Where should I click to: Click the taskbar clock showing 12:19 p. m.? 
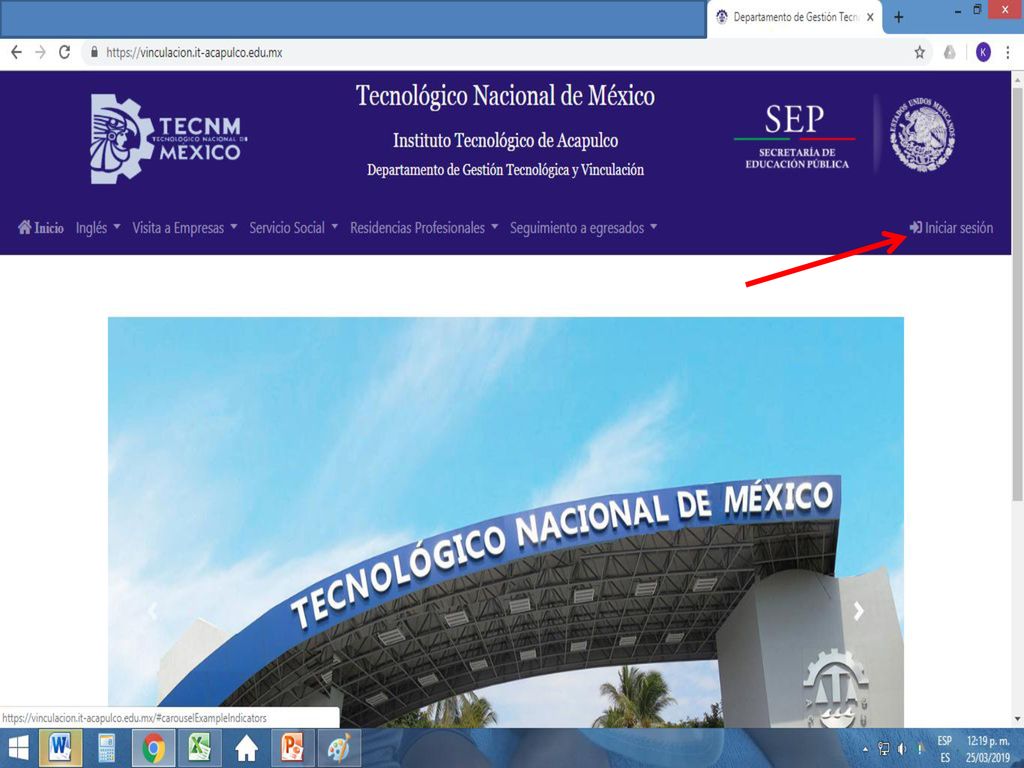tap(989, 749)
